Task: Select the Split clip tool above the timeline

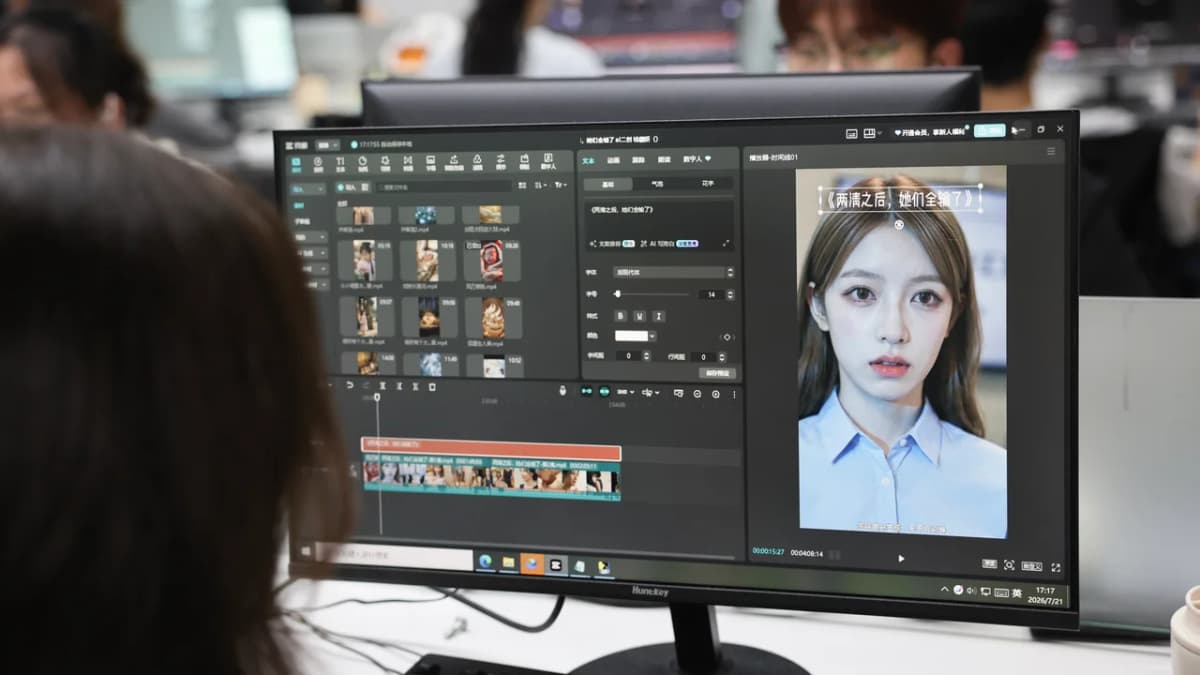Action: tap(382, 386)
